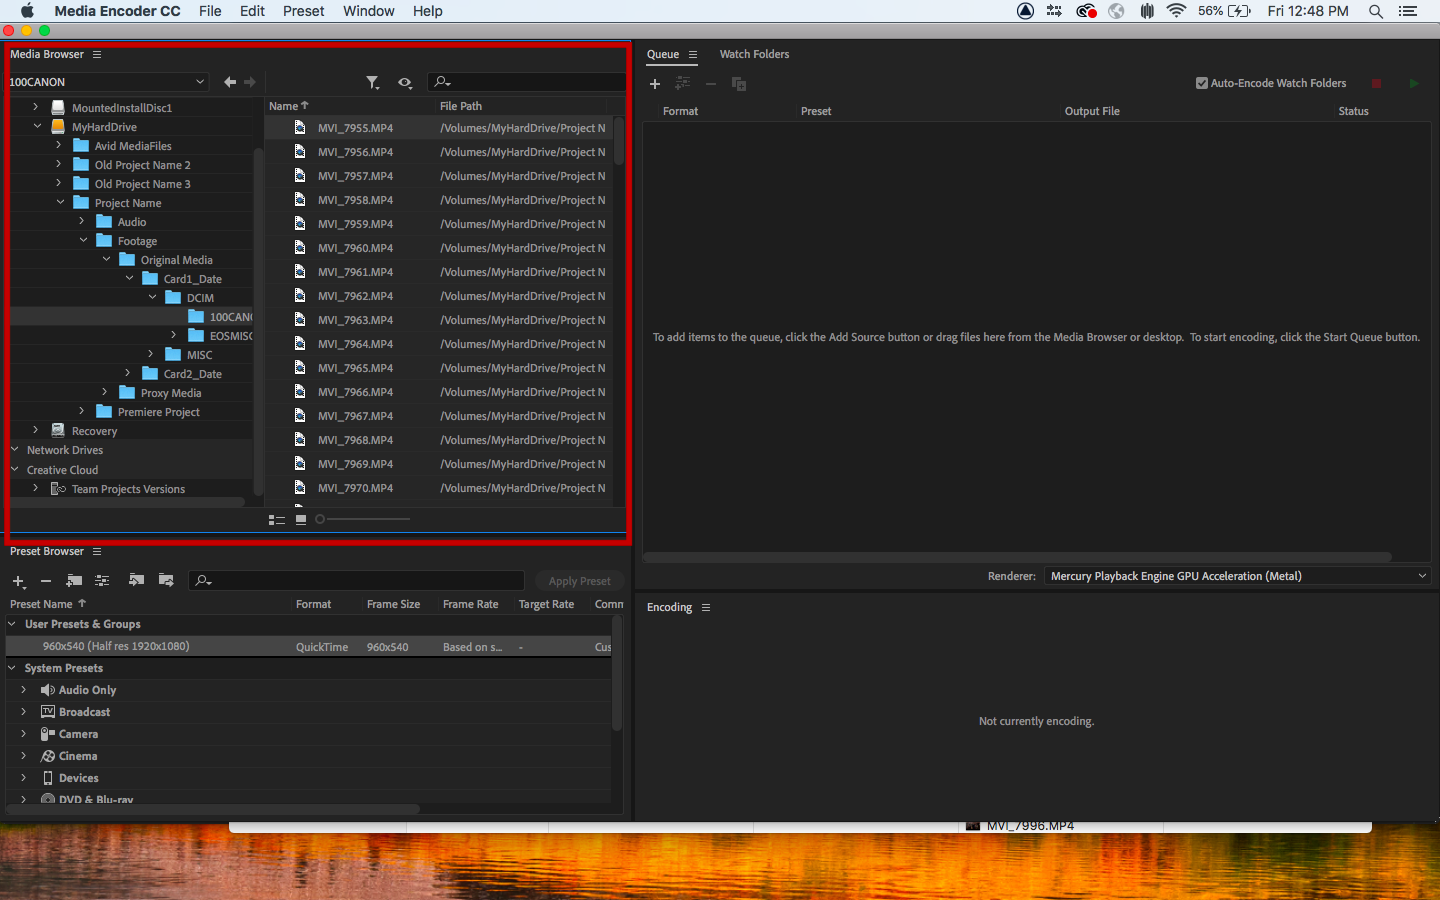Click the Target Rate column header
1440x900 pixels.
pos(546,604)
